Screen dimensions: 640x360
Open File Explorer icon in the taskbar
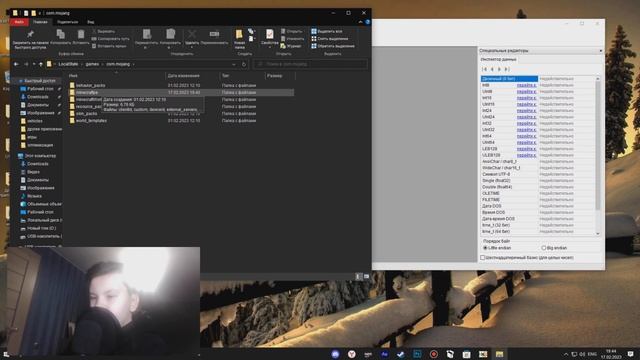click(499, 354)
